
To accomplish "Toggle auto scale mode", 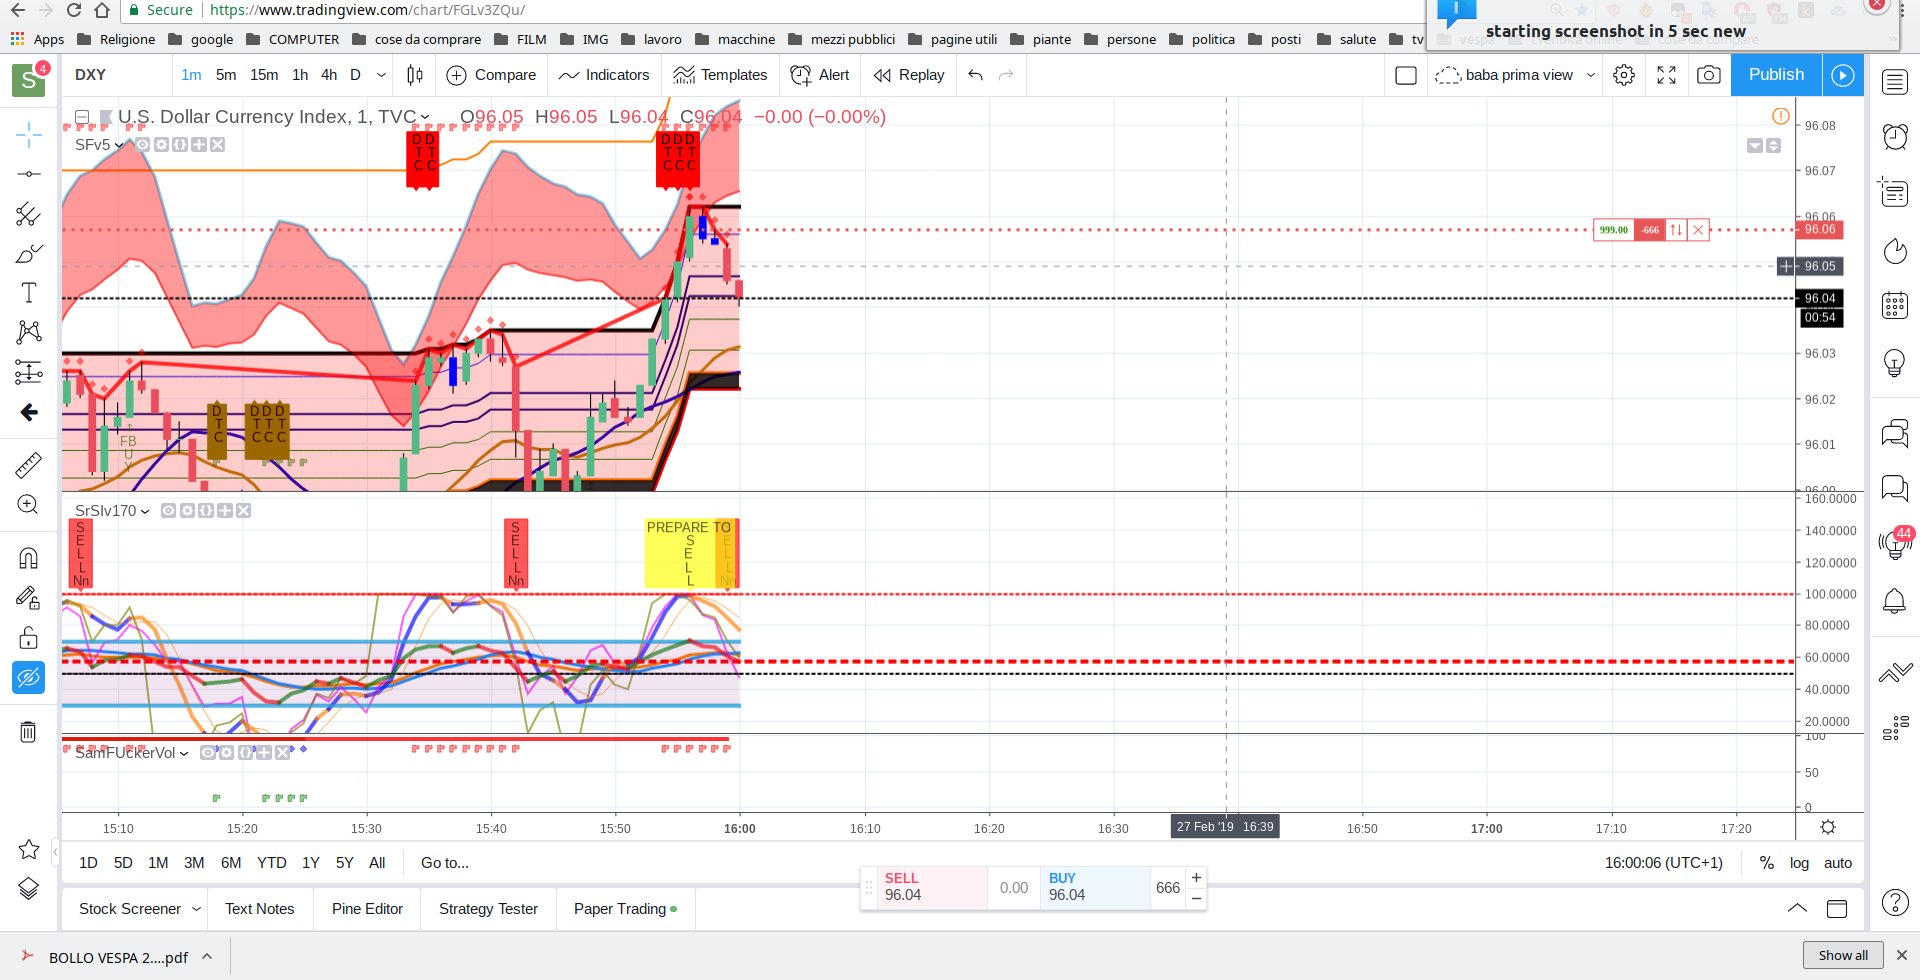I will pyautogui.click(x=1838, y=863).
